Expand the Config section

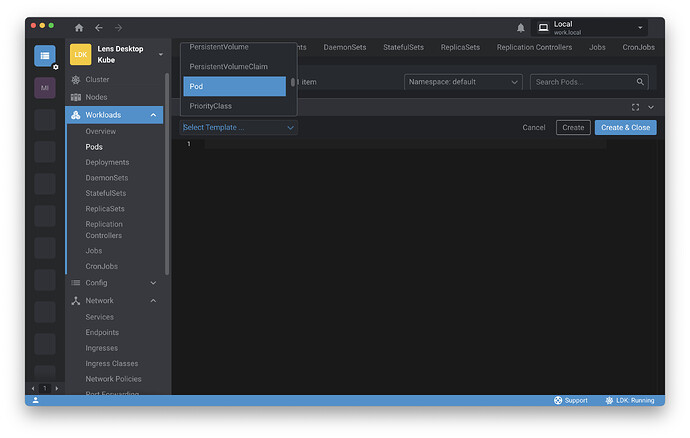153,283
